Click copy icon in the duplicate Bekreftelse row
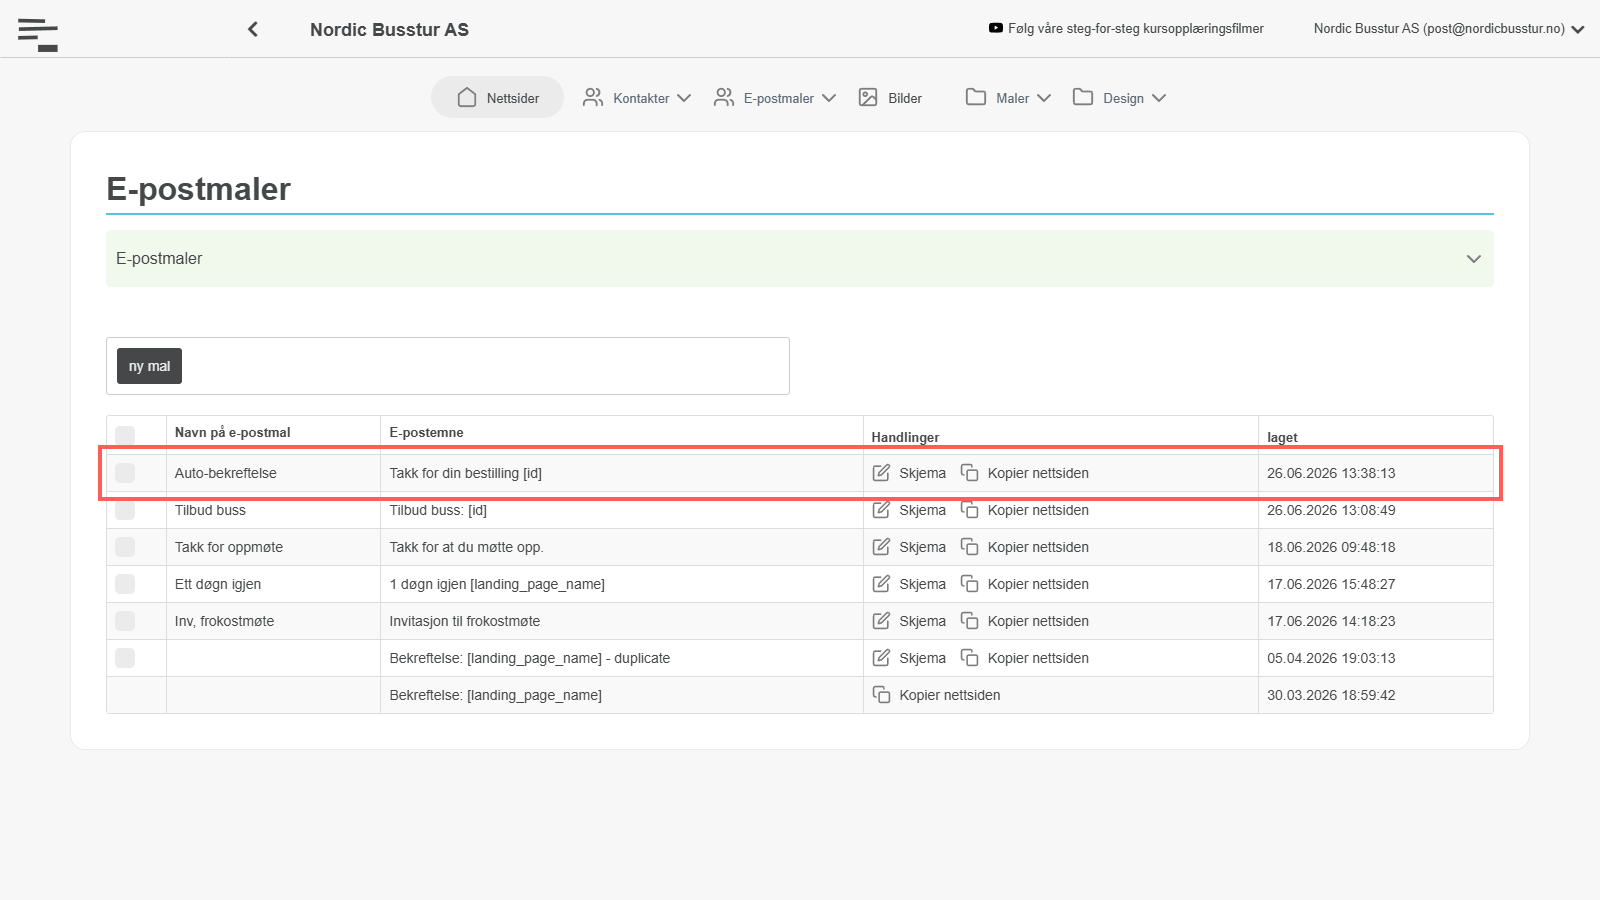 pyautogui.click(x=969, y=658)
